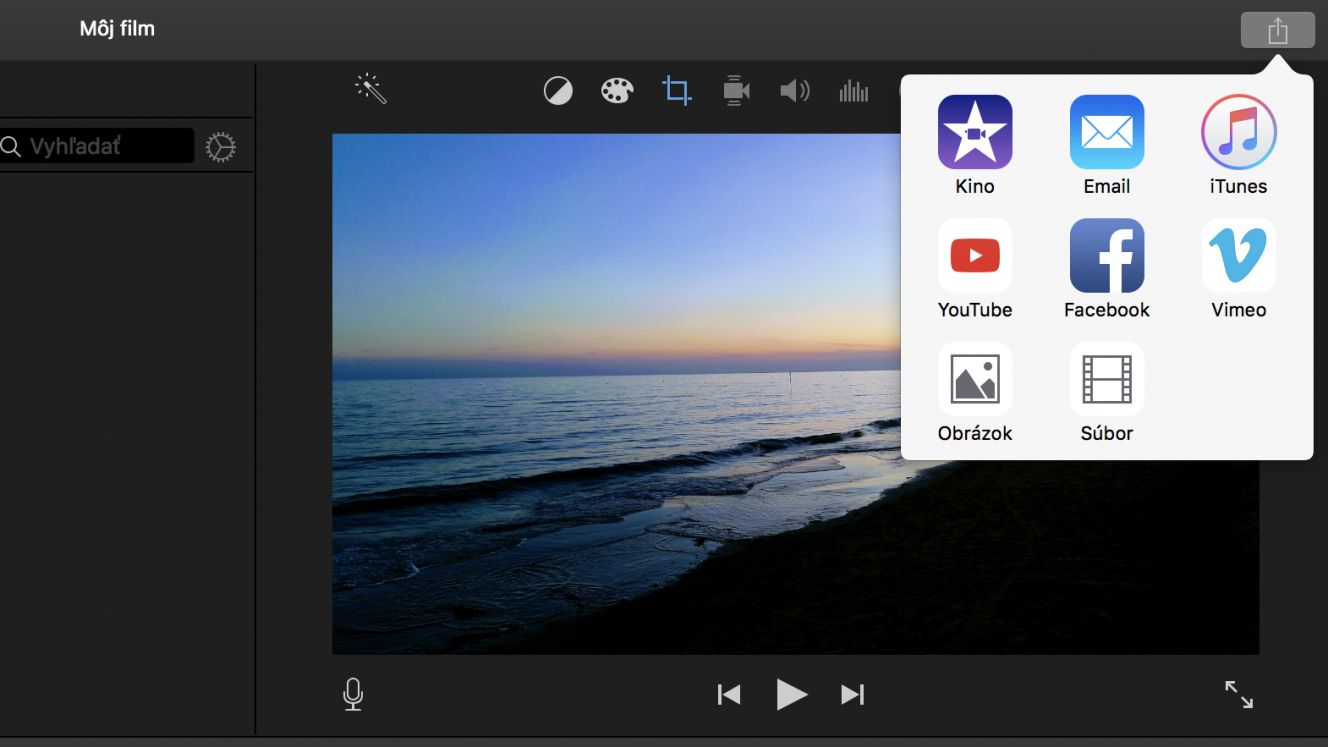
Task: Click into the Vyhľadať search field
Action: 97,146
